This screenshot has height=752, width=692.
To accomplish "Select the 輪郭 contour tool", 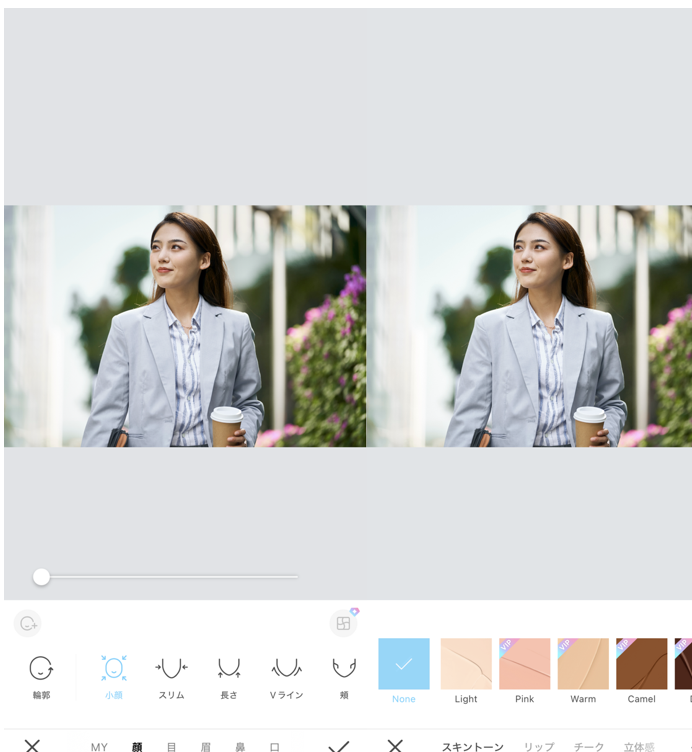I will (40, 675).
